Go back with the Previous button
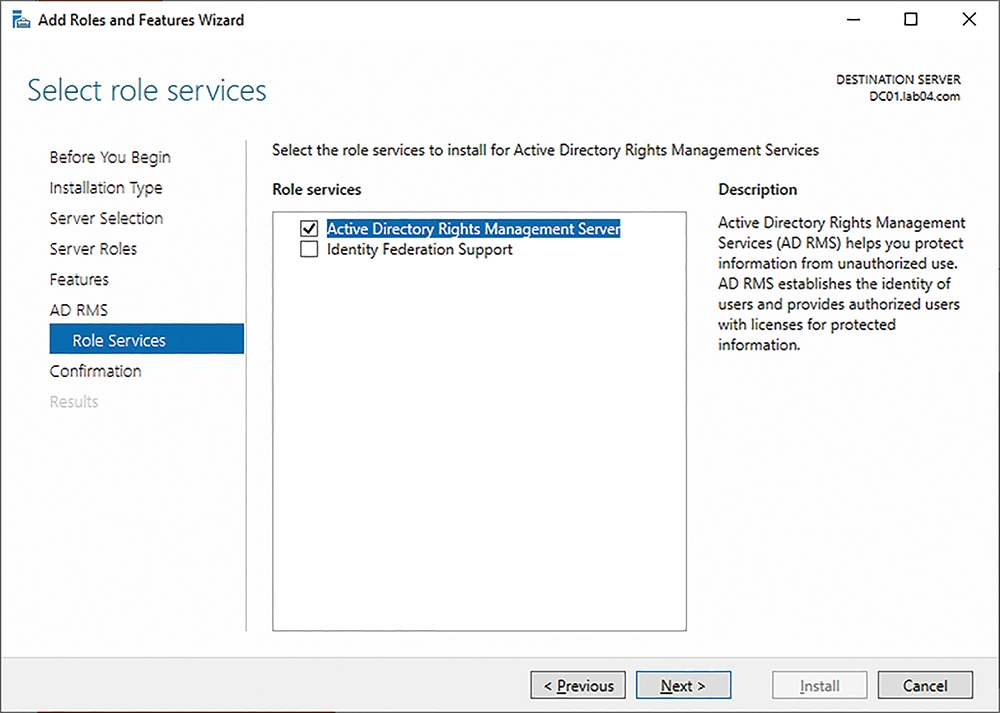The height and width of the screenshot is (713, 1000). pyautogui.click(x=578, y=686)
